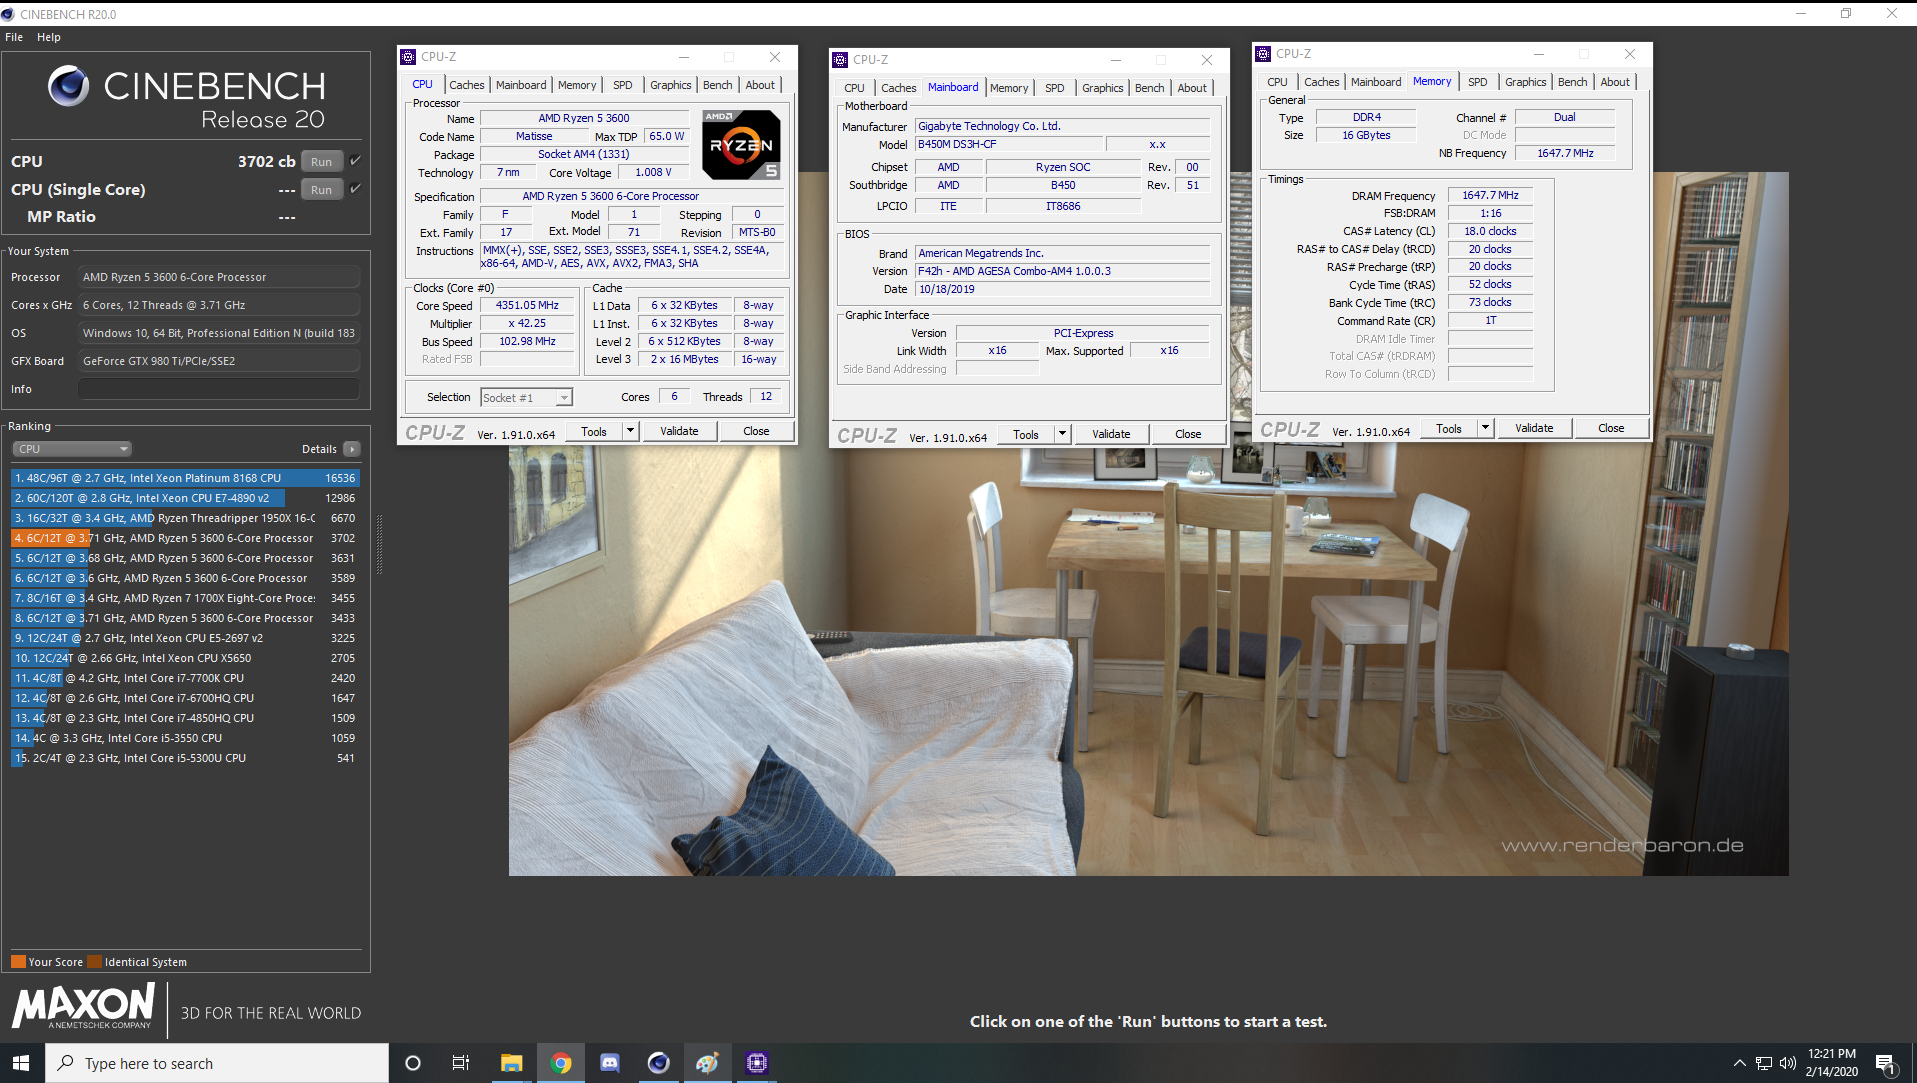Click the Ryzen 7 1700X ranking entry
The image size is (1917, 1083).
[x=185, y=598]
